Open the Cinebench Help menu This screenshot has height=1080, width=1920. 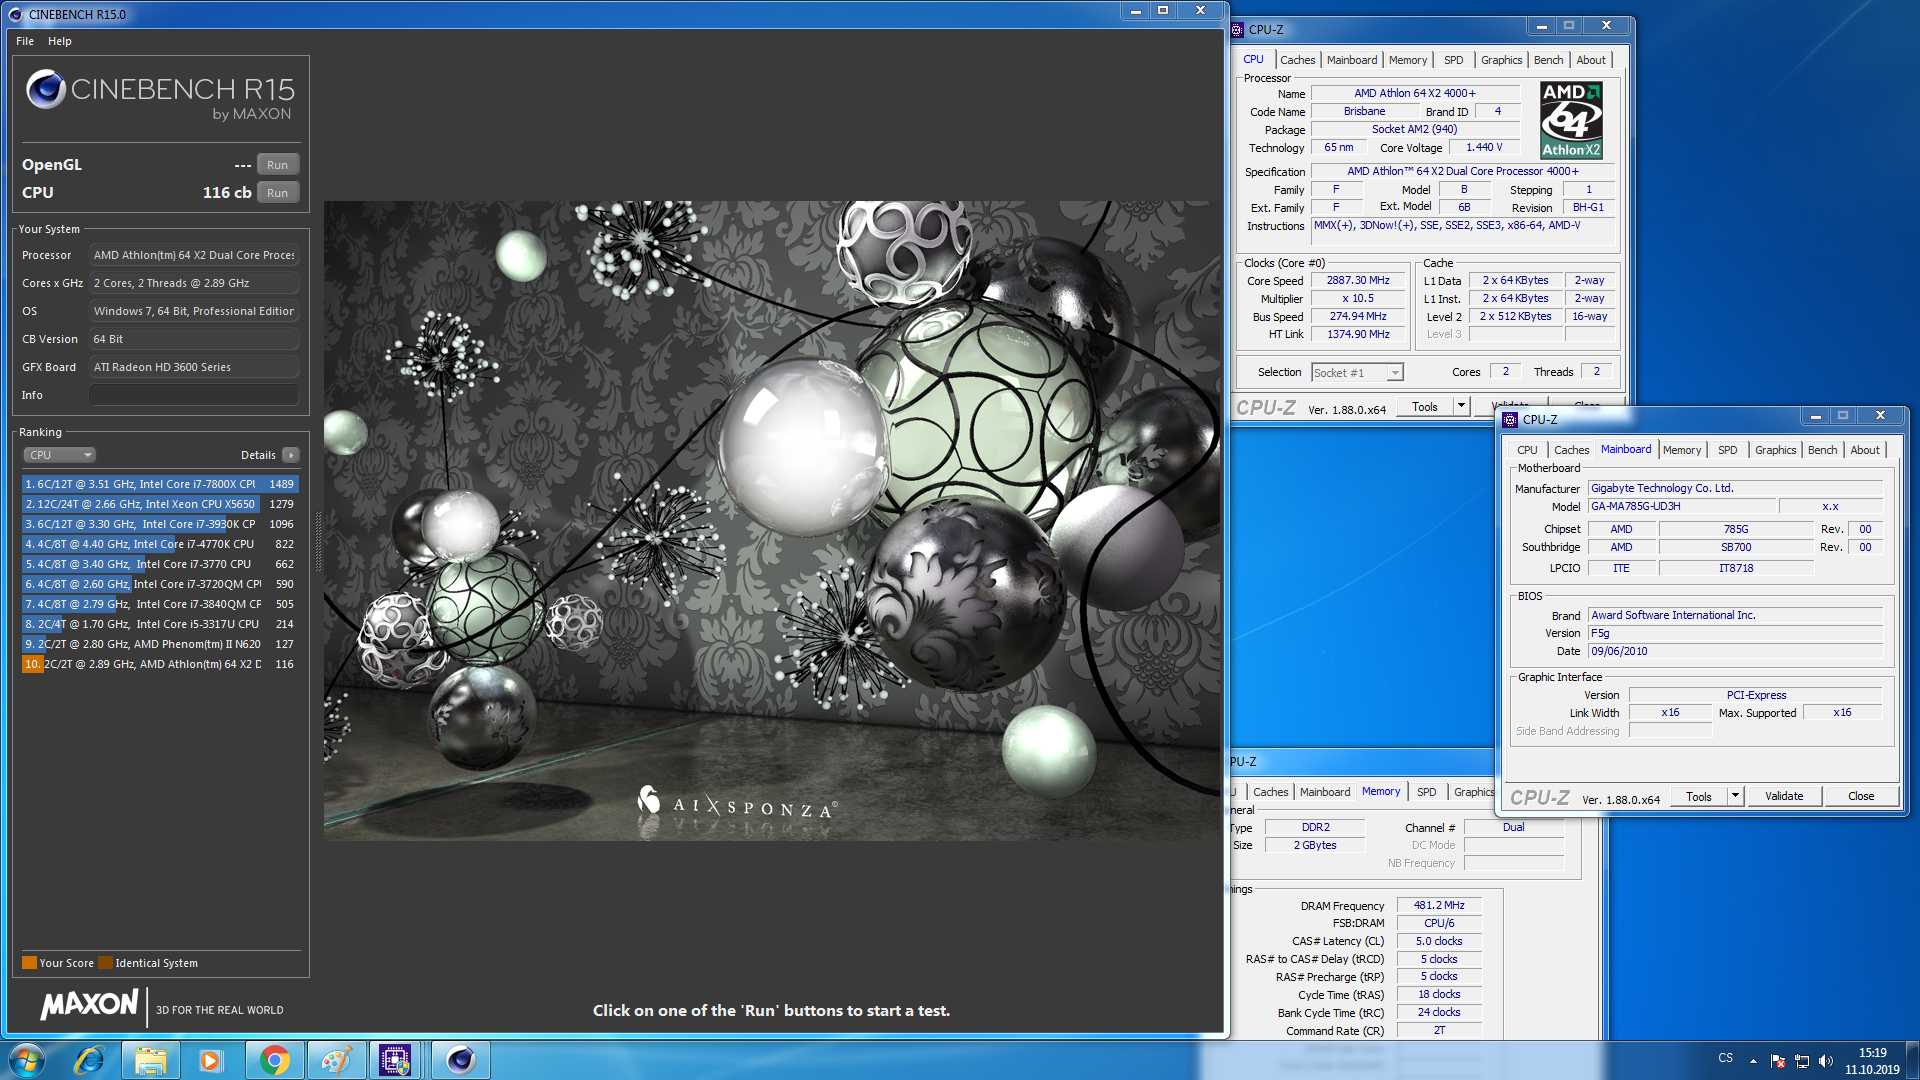[60, 41]
